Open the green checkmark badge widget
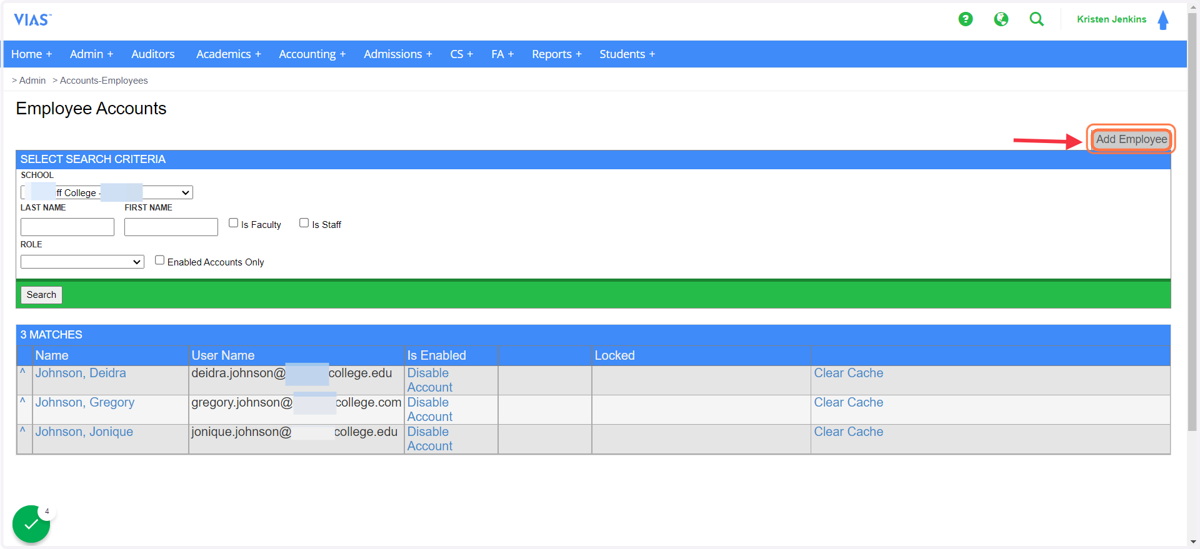1200x549 pixels. coord(31,524)
